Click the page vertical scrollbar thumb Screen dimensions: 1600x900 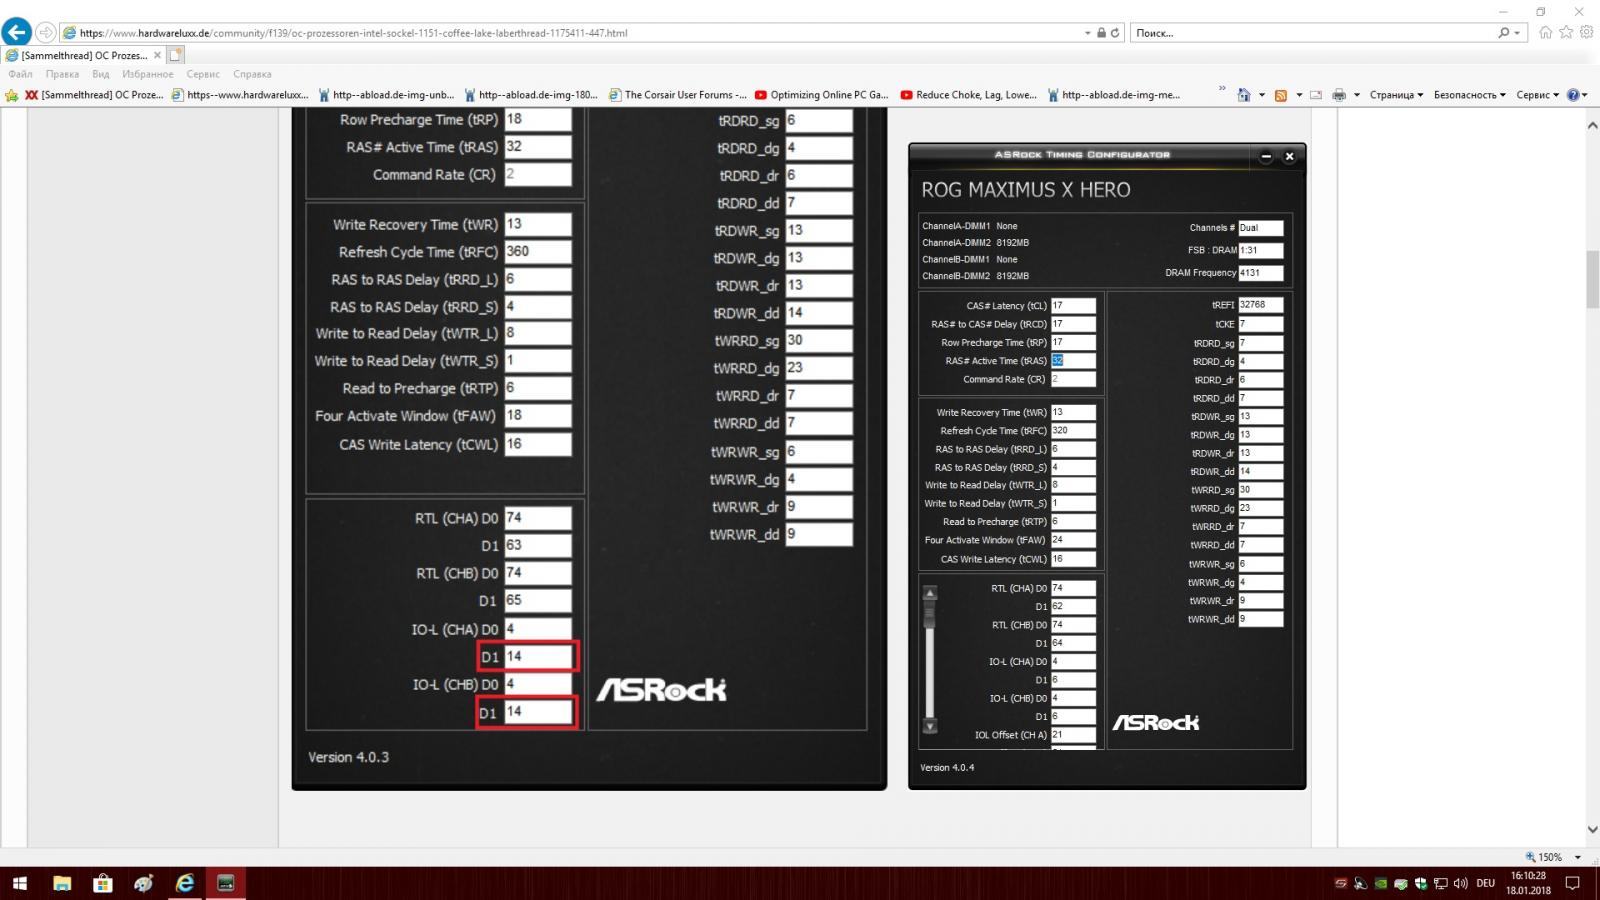click(x=1592, y=280)
